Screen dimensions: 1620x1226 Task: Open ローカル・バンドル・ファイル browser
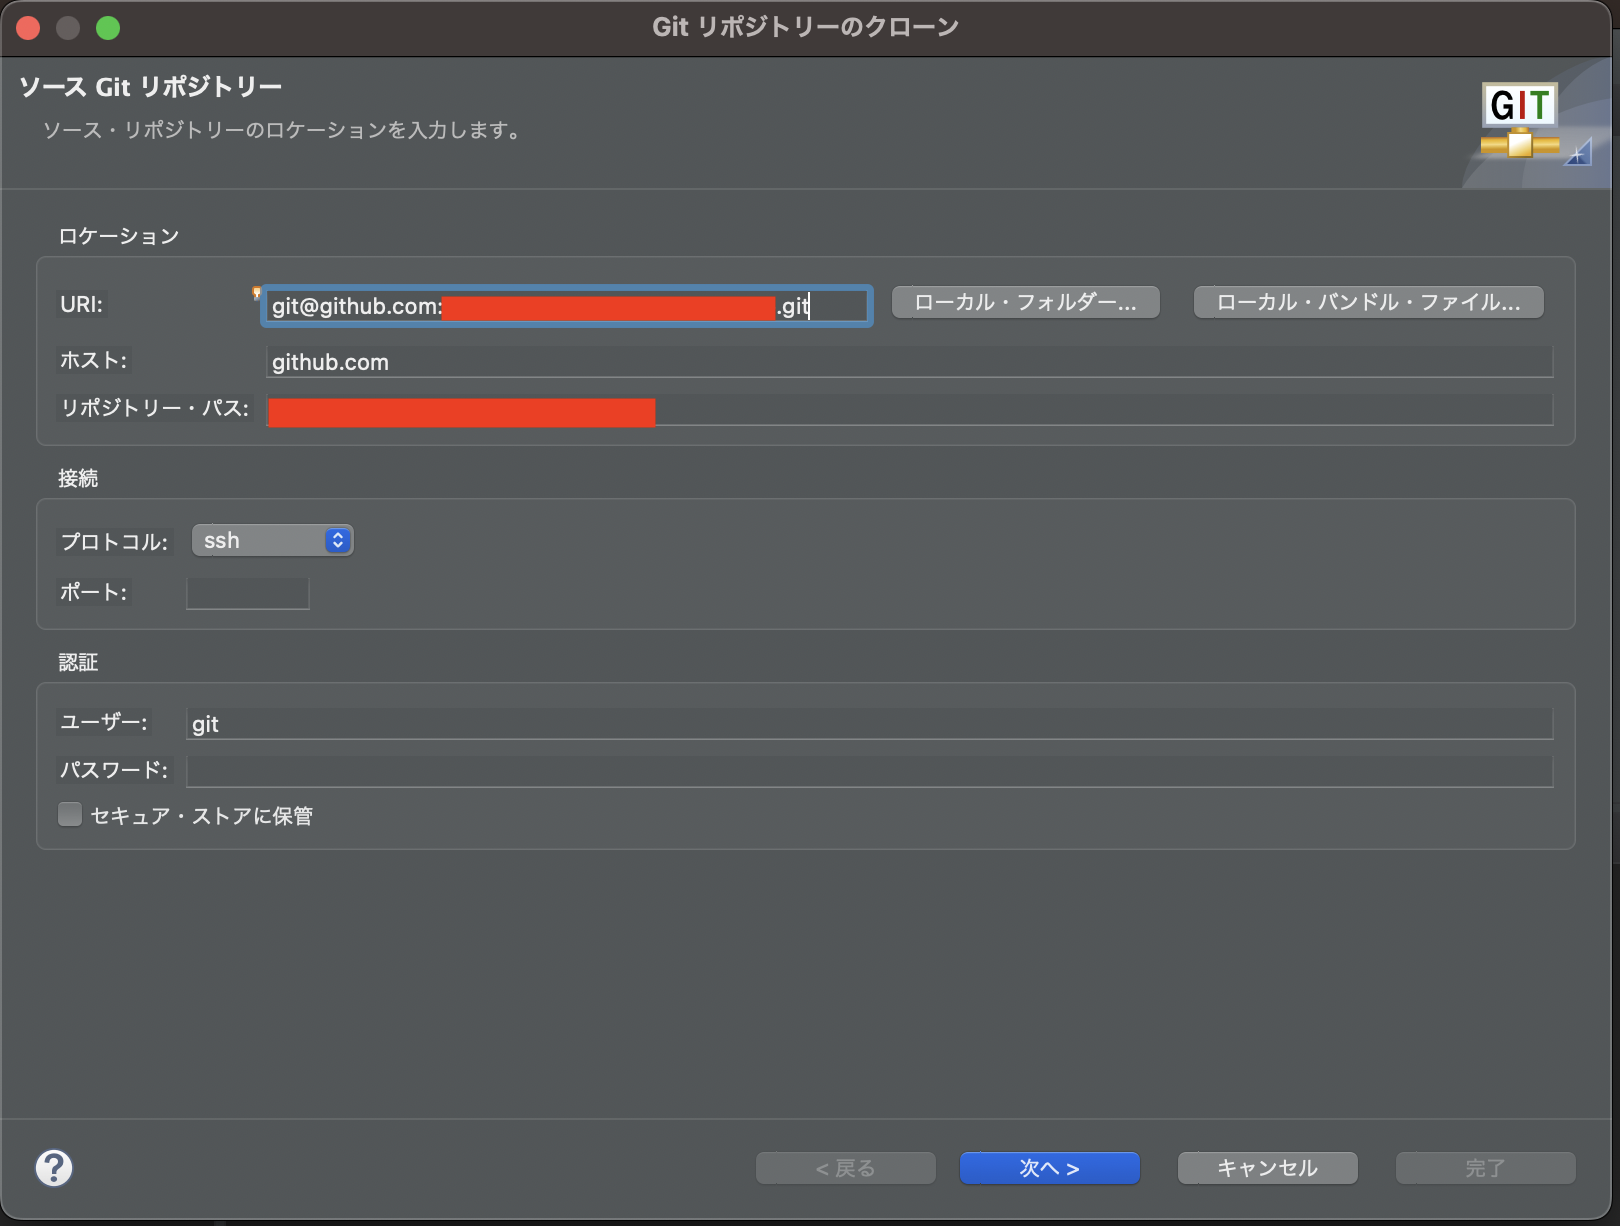coord(1368,301)
